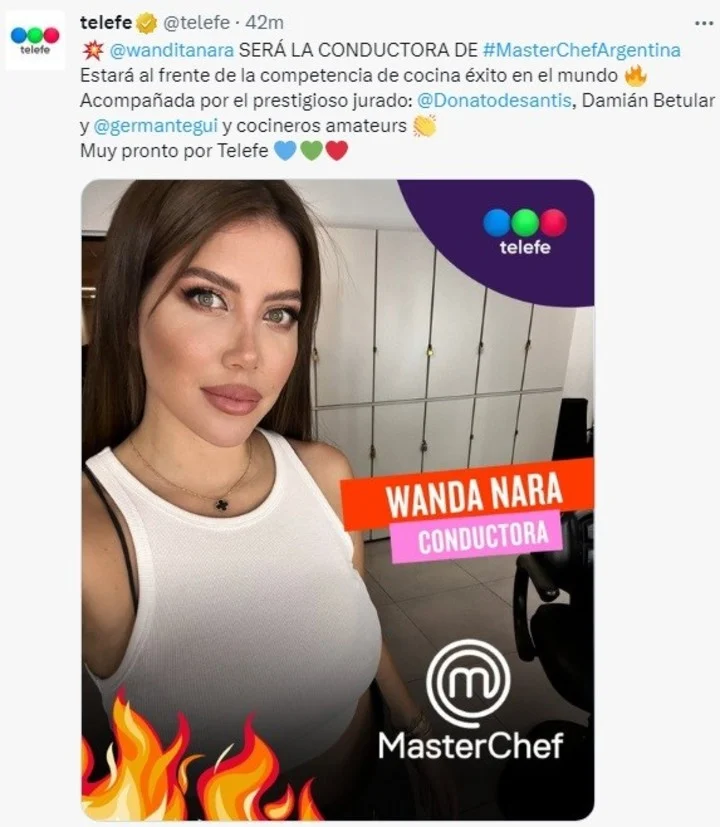Click the gold verified badge
Screen dimensions: 720x827
[147, 23]
